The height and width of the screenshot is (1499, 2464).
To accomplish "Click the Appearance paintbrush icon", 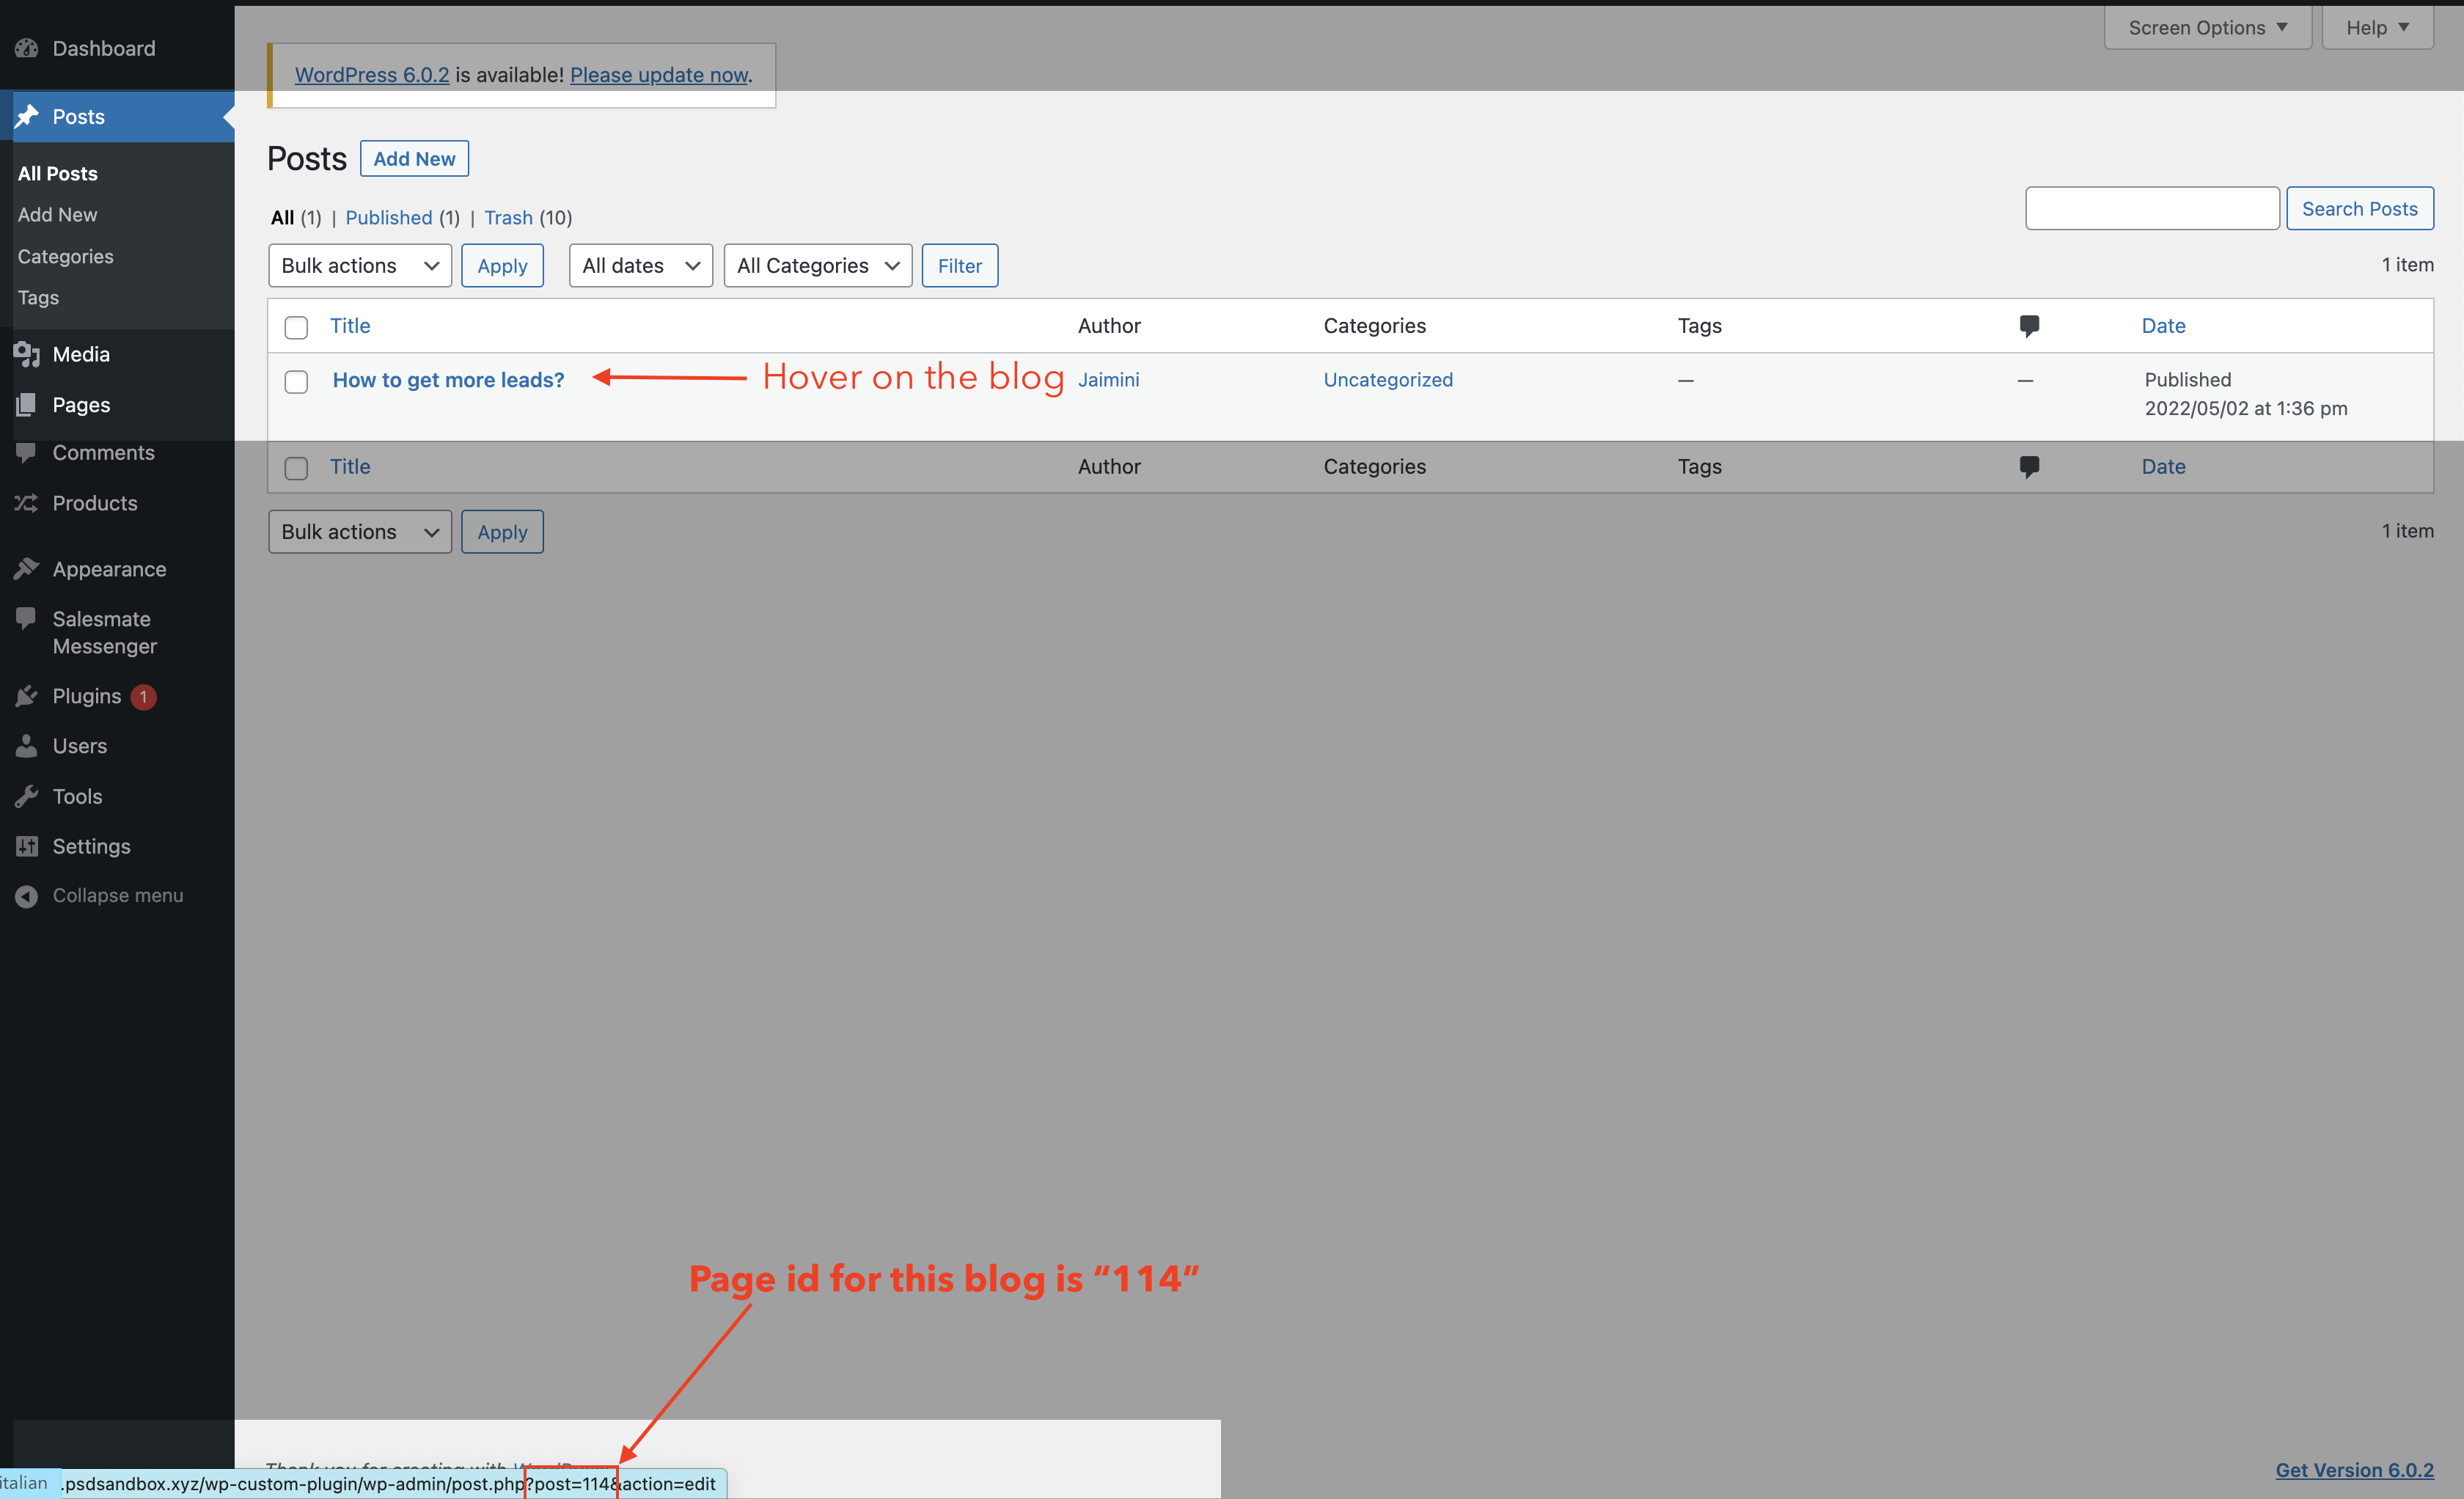I will tap(27, 569).
